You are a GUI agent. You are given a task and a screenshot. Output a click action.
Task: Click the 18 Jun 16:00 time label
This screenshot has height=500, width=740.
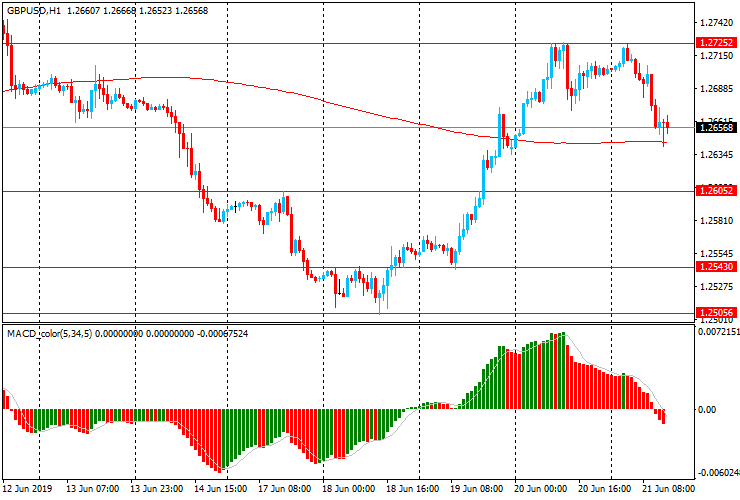pyautogui.click(x=413, y=488)
